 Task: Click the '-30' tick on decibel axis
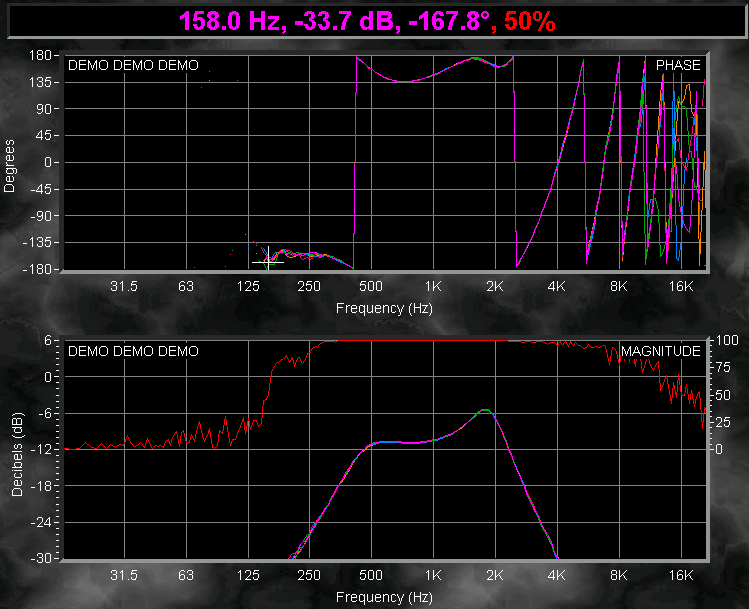click(x=41, y=558)
